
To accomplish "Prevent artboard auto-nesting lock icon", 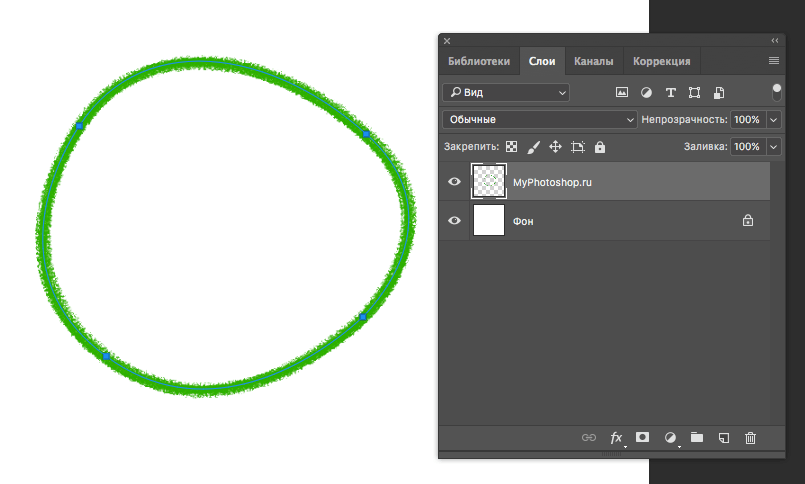I will (578, 147).
